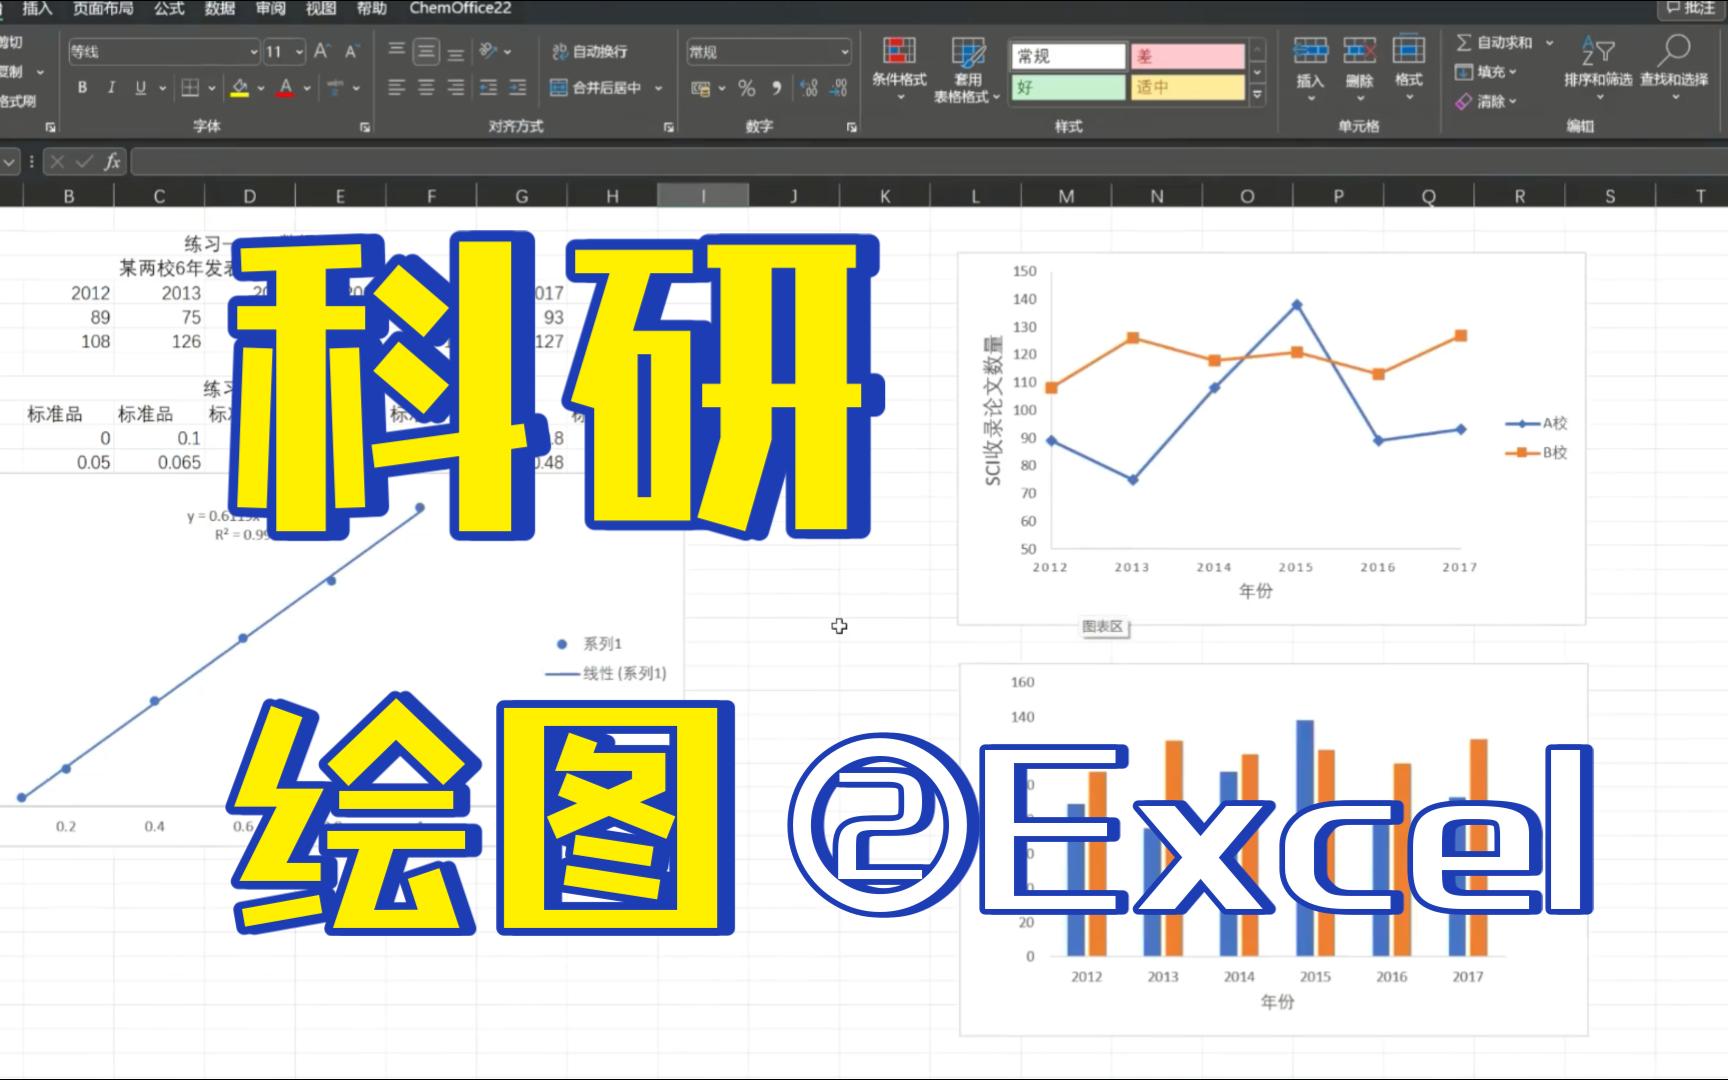Screen dimensions: 1728x1080
Task: Open font size dropdown showing 11
Action: click(x=285, y=51)
